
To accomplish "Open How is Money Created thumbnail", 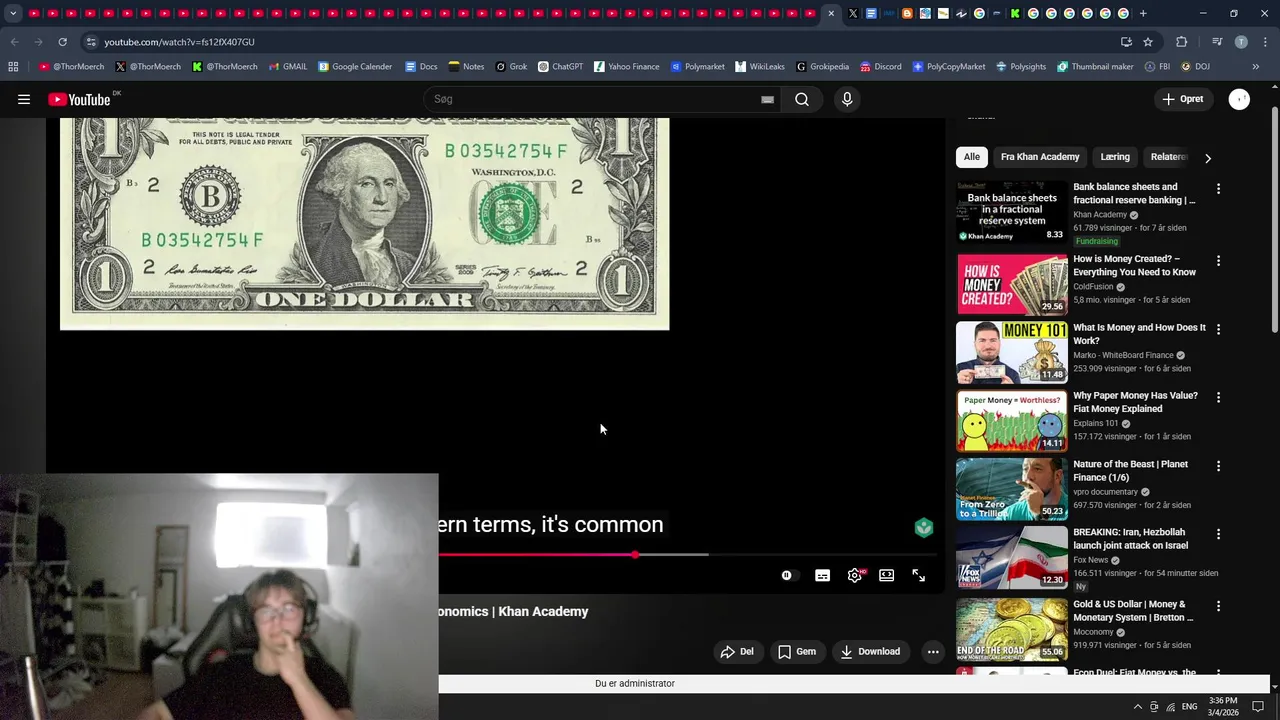I will click(1012, 284).
